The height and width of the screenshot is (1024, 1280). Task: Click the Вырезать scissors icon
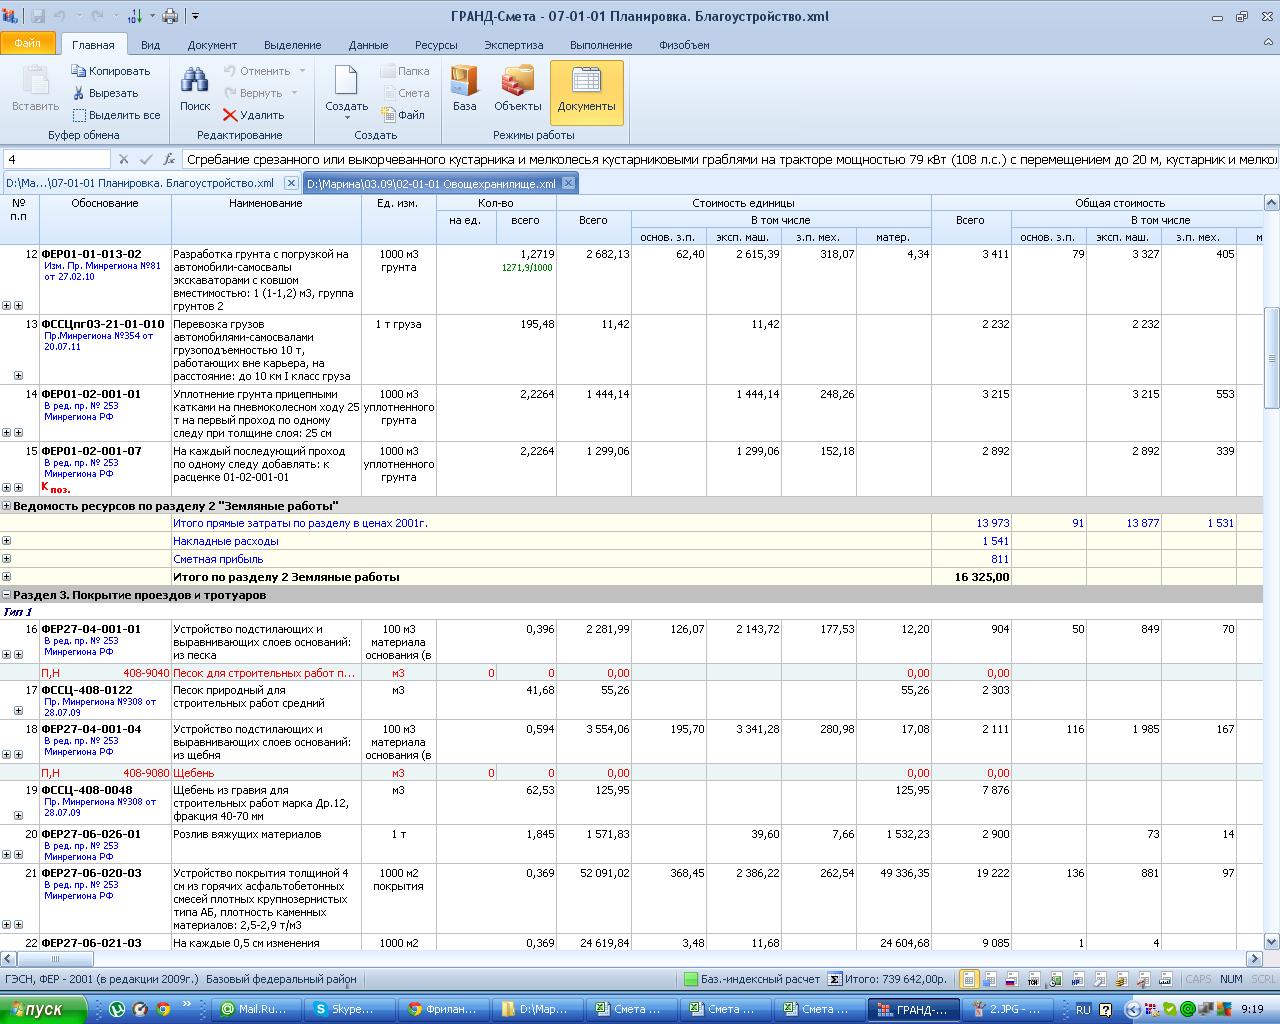(79, 93)
